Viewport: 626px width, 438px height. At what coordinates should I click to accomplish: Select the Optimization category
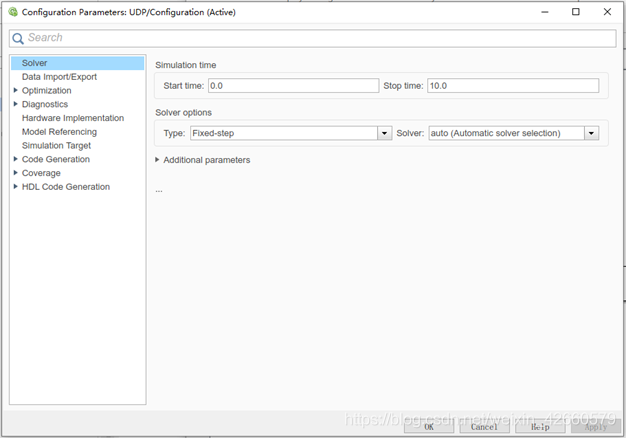tap(46, 91)
